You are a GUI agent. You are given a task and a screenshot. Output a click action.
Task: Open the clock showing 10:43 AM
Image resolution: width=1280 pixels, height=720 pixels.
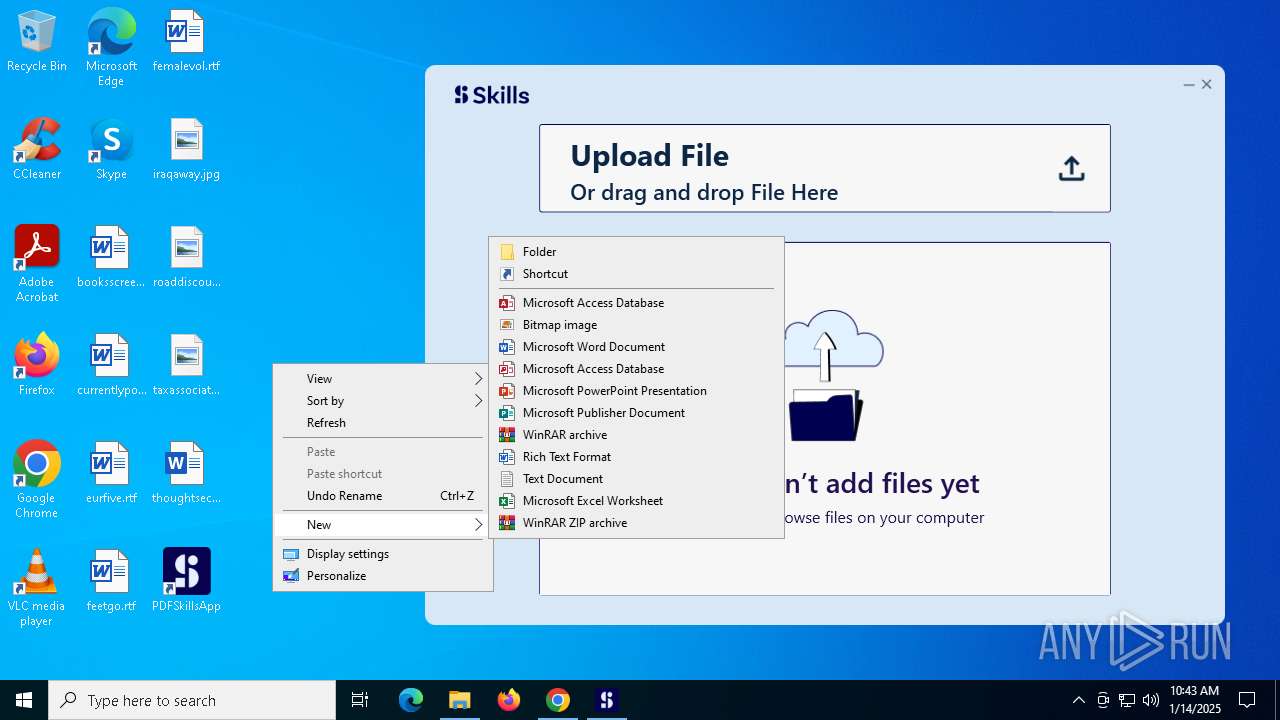[1195, 700]
